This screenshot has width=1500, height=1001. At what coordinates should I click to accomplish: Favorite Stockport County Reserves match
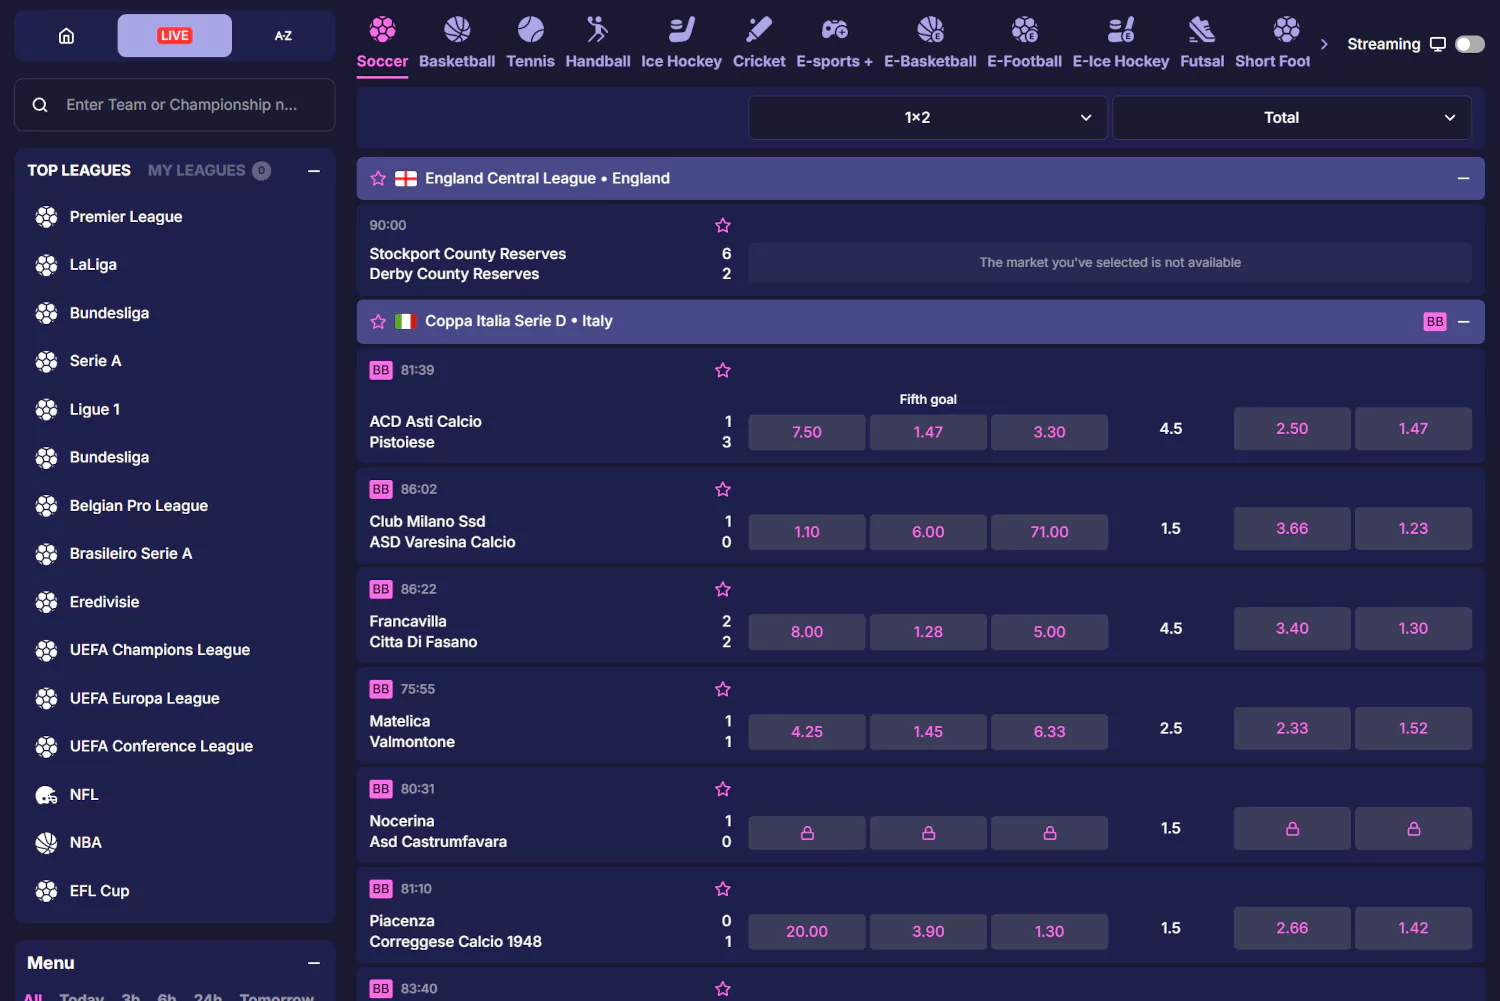tap(723, 226)
